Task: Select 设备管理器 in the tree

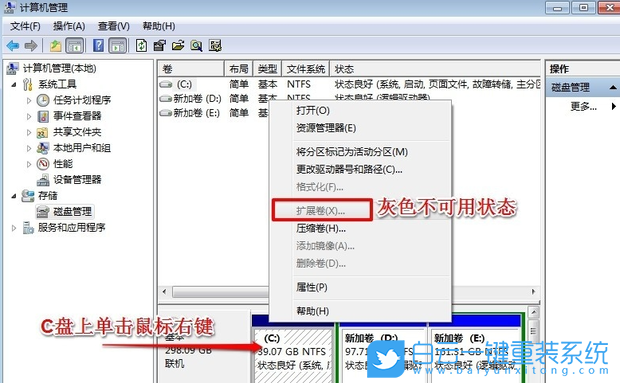Action: click(x=78, y=180)
